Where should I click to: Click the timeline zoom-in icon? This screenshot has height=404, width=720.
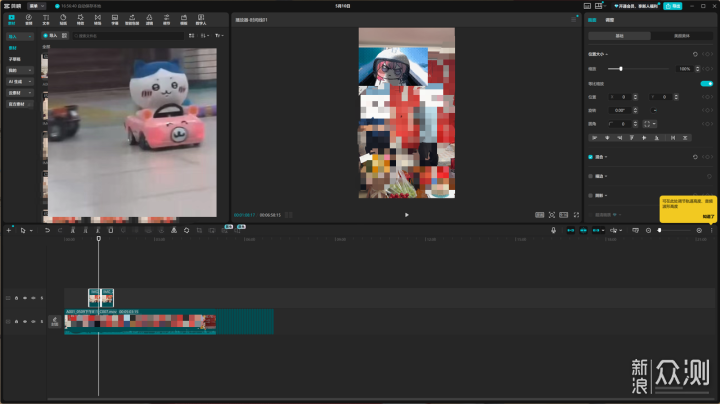(x=699, y=230)
